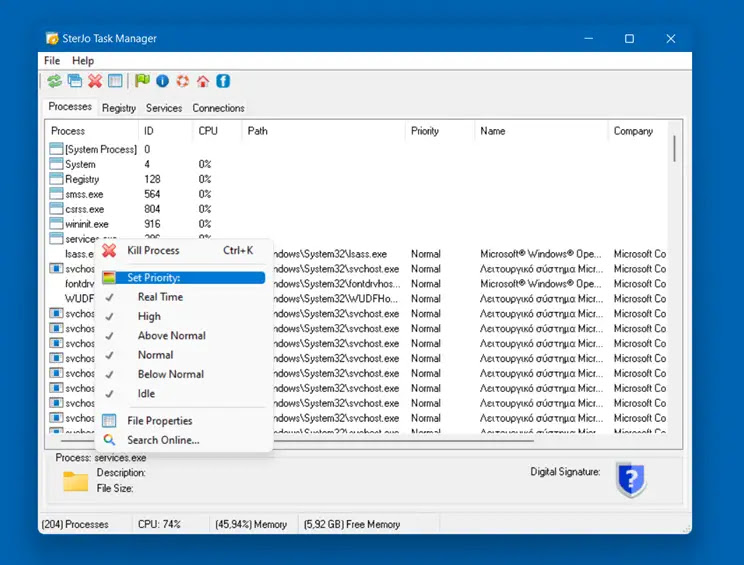Click the green flag toolbar icon
Screen dimensions: 744x565
pyautogui.click(x=142, y=81)
